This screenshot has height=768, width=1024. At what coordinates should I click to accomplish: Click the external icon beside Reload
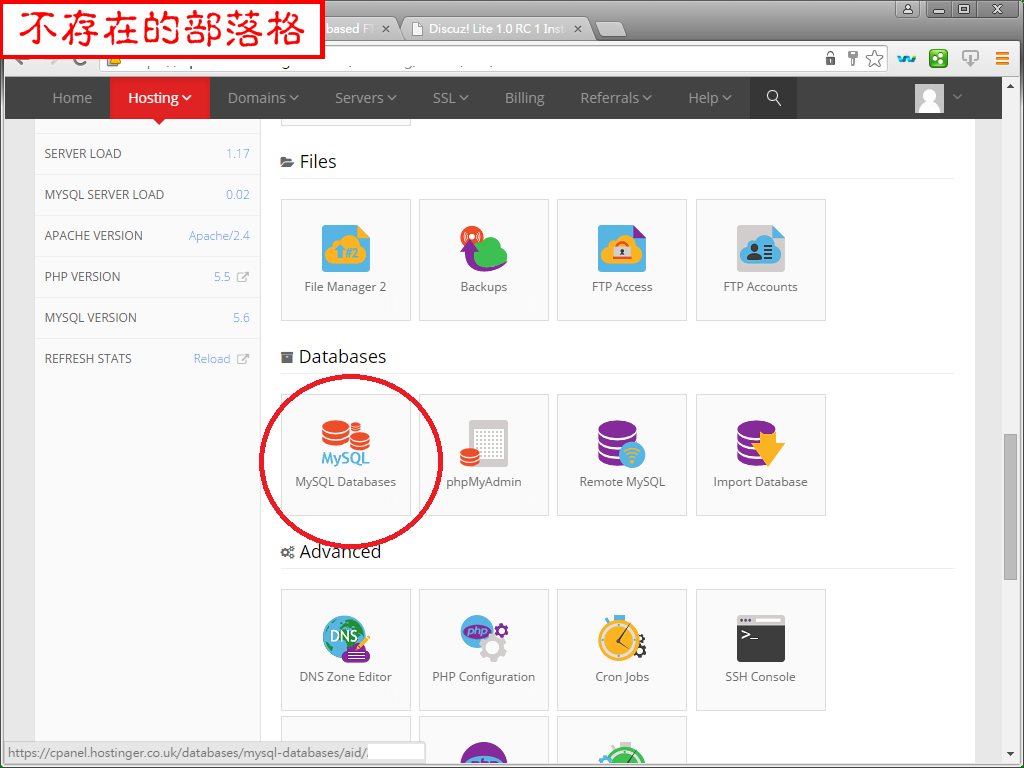point(242,359)
